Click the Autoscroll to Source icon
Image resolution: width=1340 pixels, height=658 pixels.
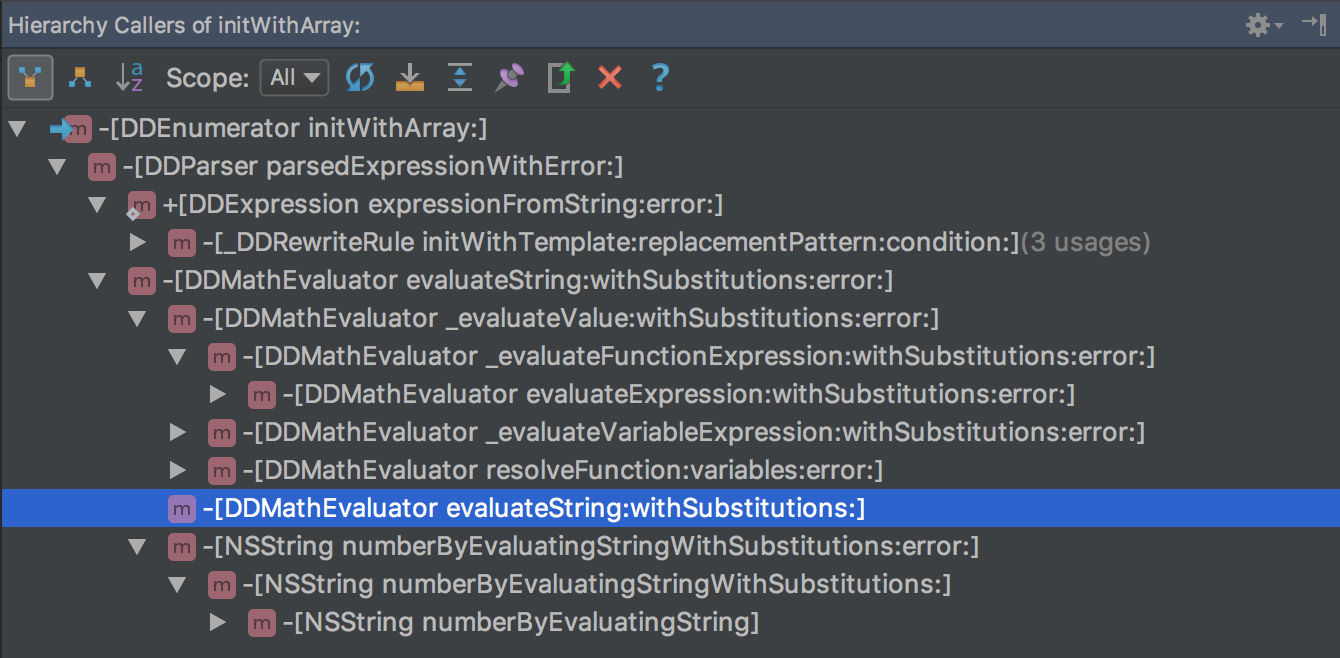pos(410,77)
